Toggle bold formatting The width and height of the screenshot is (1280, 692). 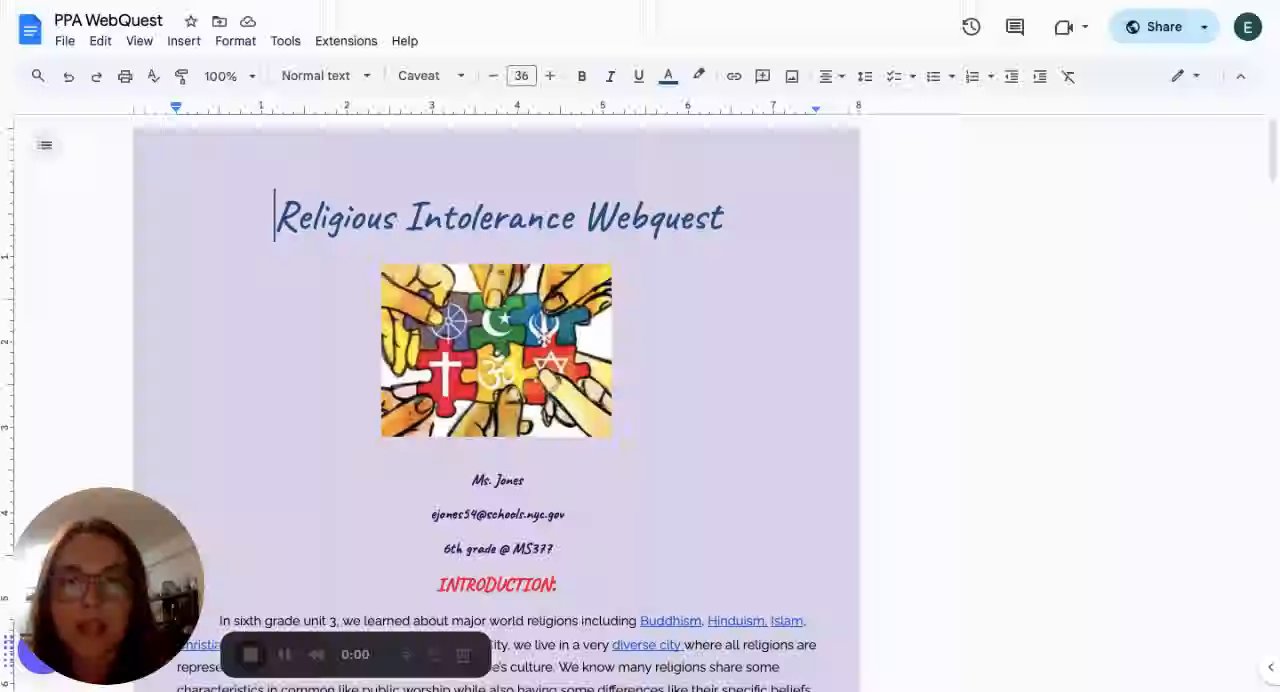pyautogui.click(x=581, y=76)
